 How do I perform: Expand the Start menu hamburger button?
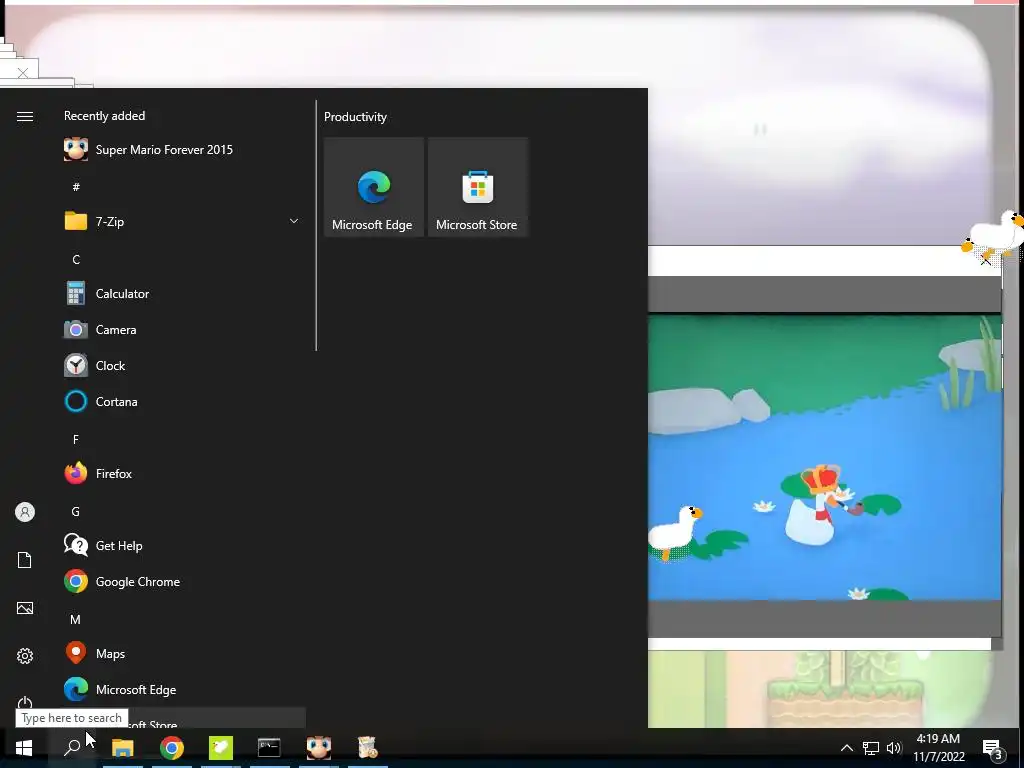tap(25, 116)
